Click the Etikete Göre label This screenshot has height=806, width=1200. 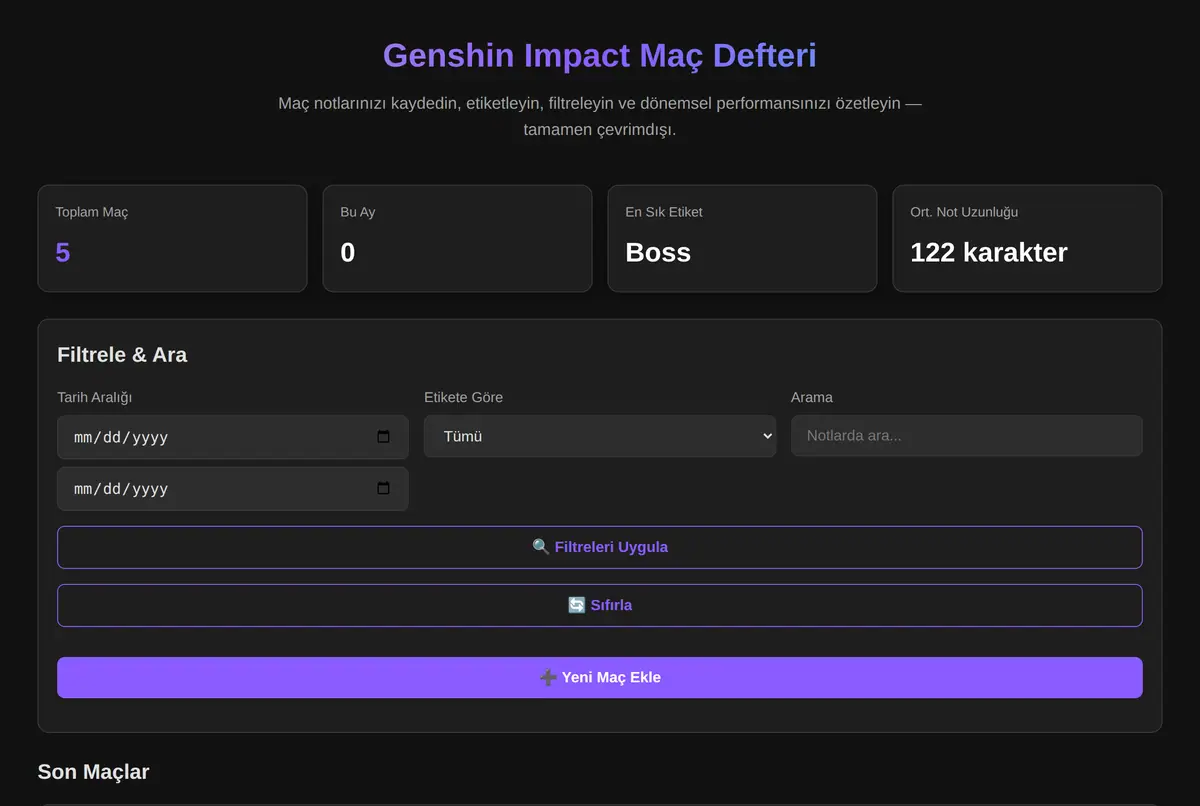(x=463, y=397)
